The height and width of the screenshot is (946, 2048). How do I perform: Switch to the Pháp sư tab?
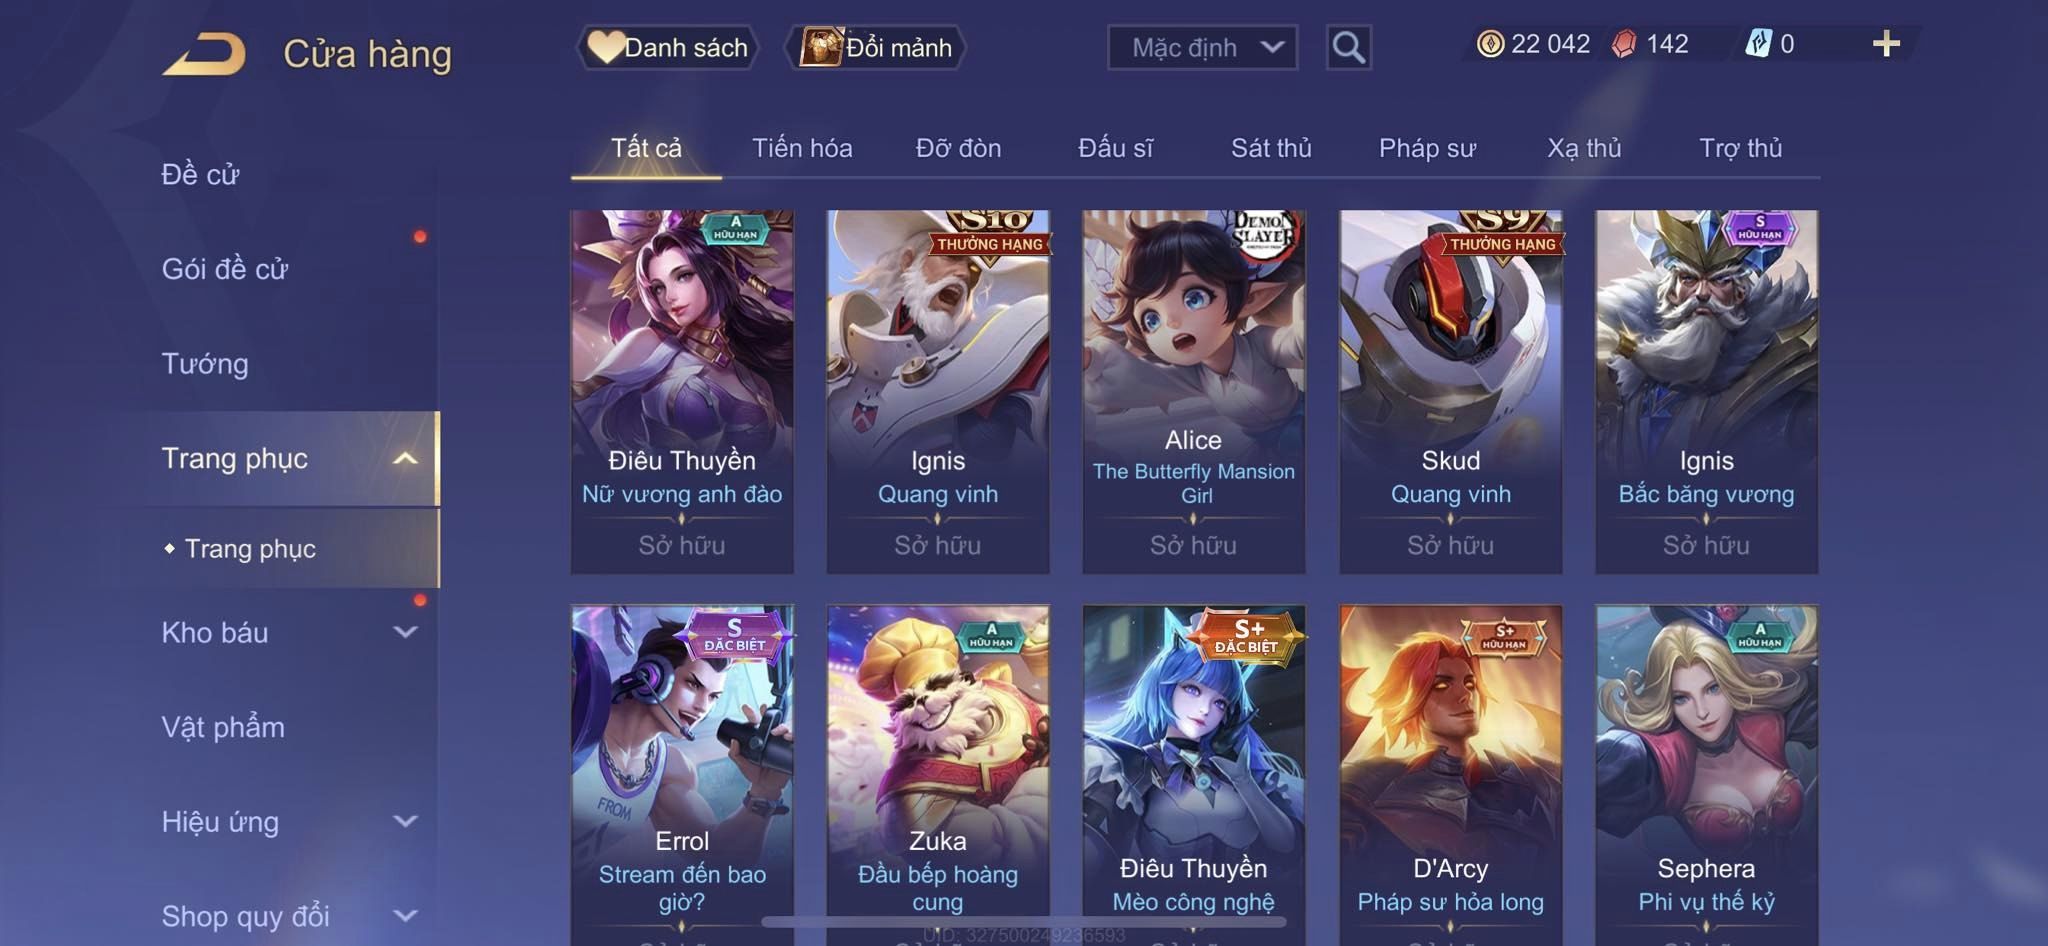tap(1427, 148)
